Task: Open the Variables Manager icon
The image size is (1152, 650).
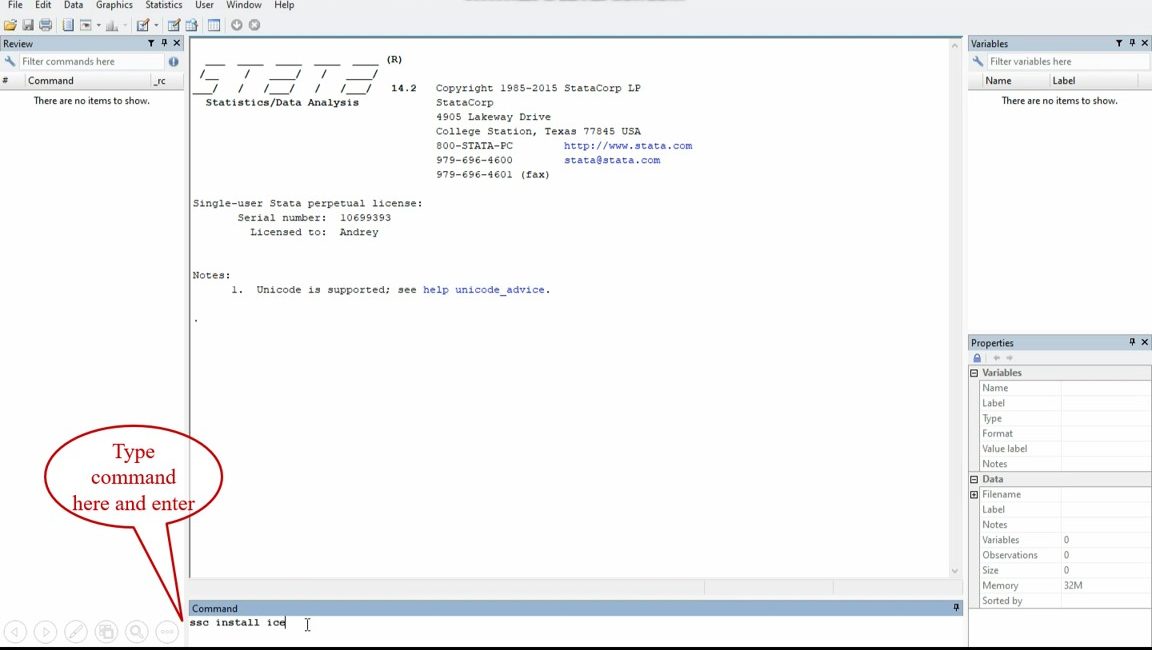Action: (x=214, y=25)
